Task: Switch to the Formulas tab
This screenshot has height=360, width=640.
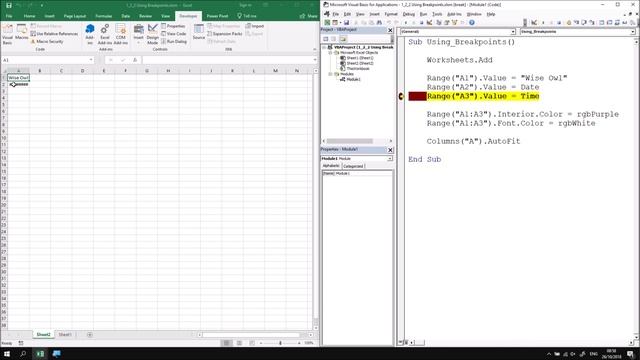Action: point(104,16)
